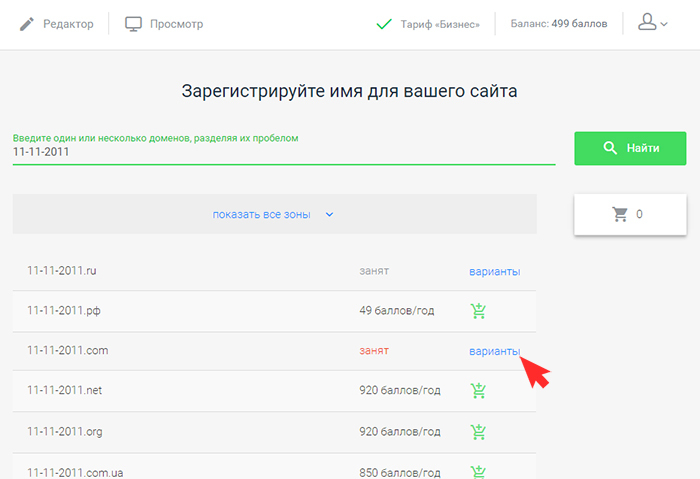
Task: Expand показать все зоны
Action: 261,215
